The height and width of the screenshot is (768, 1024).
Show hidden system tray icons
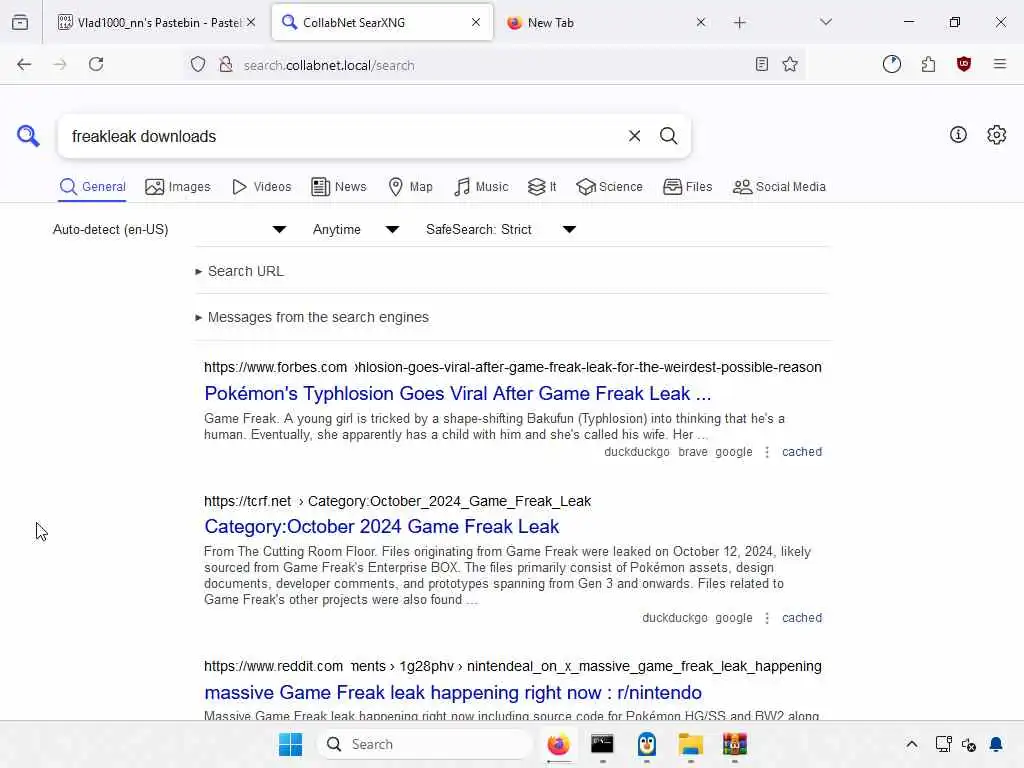point(912,744)
